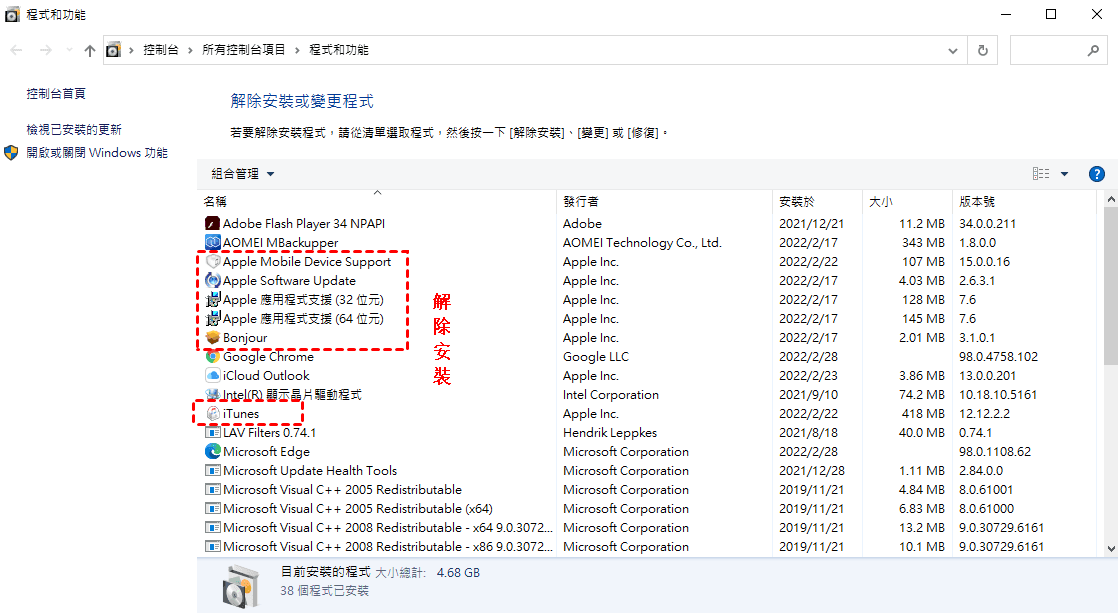Click the Intel Corporation publisher cell
1118x613 pixels.
pyautogui.click(x=610, y=394)
